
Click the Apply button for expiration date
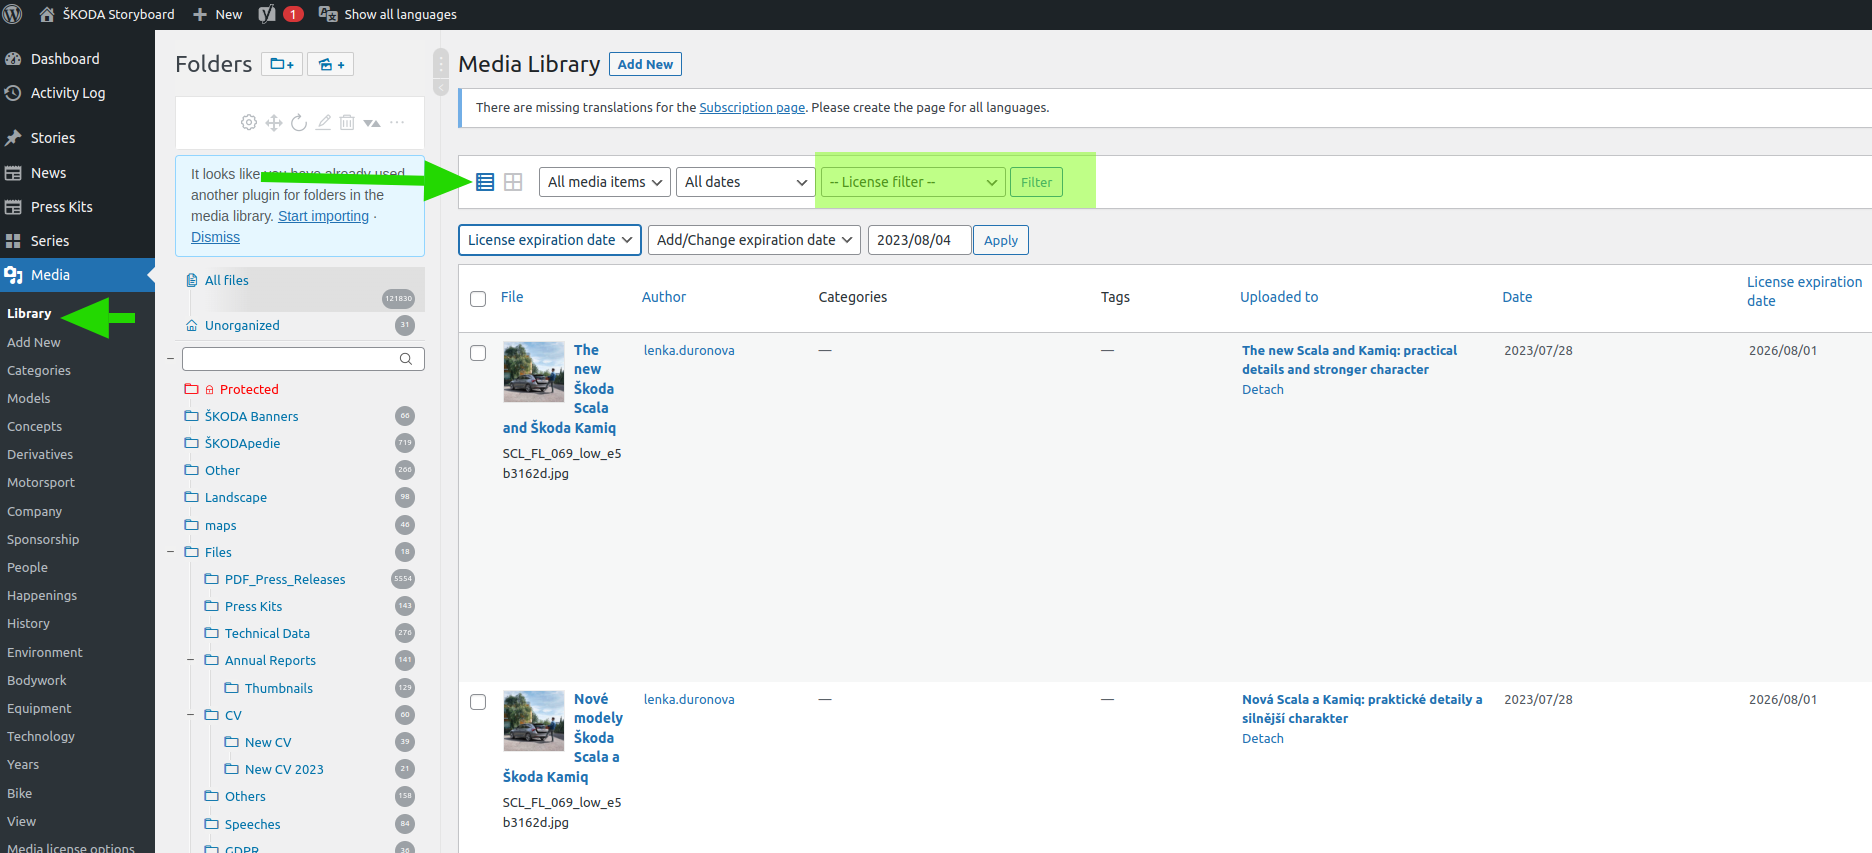(x=1001, y=240)
